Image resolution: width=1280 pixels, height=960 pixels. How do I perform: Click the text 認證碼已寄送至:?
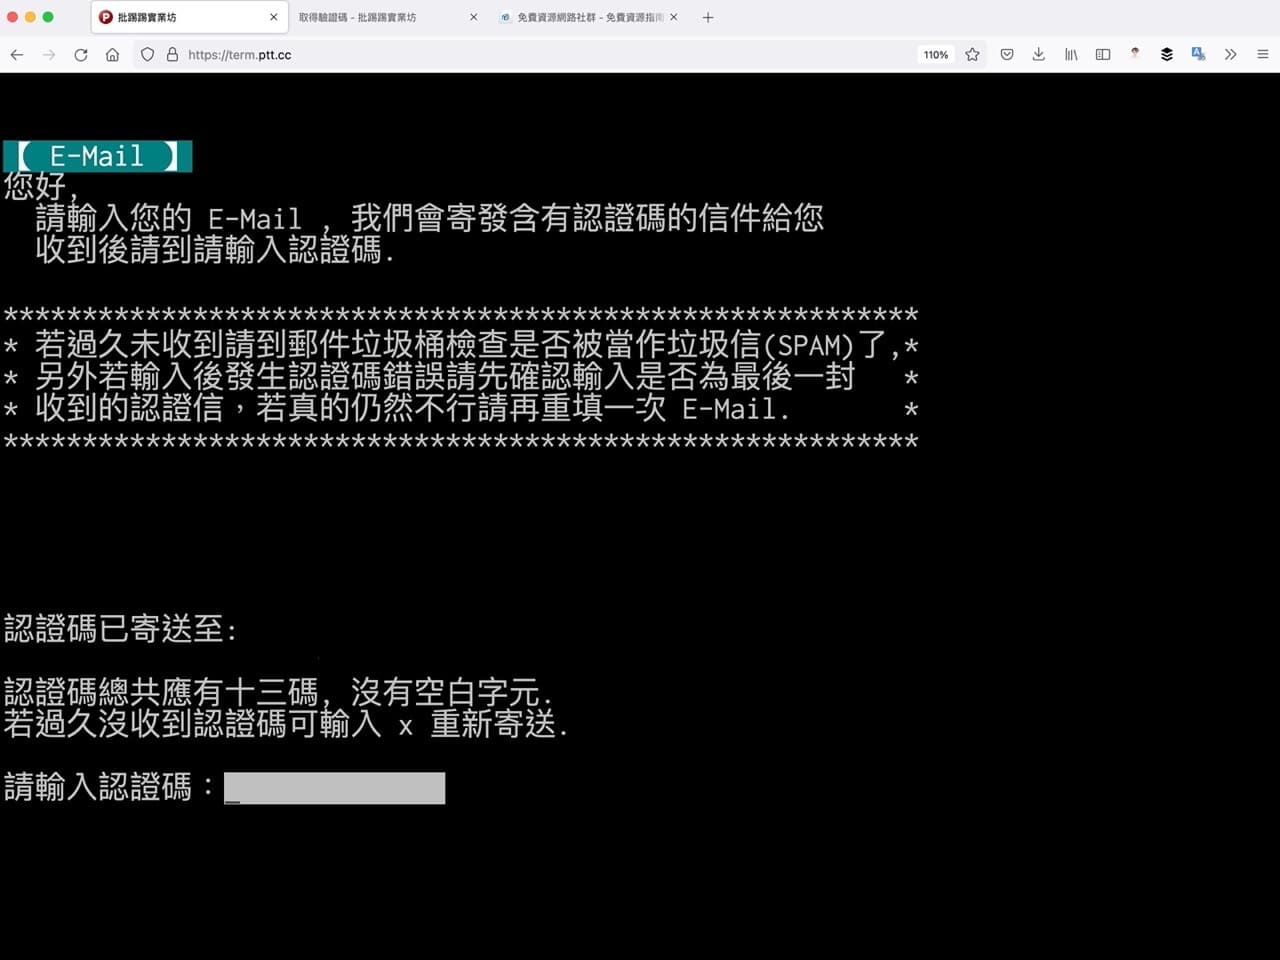click(x=121, y=629)
